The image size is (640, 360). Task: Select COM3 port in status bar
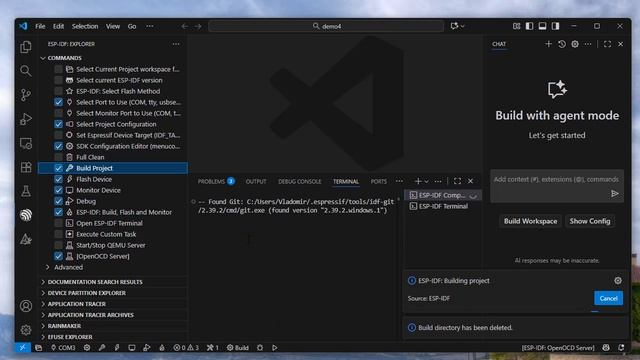63,347
